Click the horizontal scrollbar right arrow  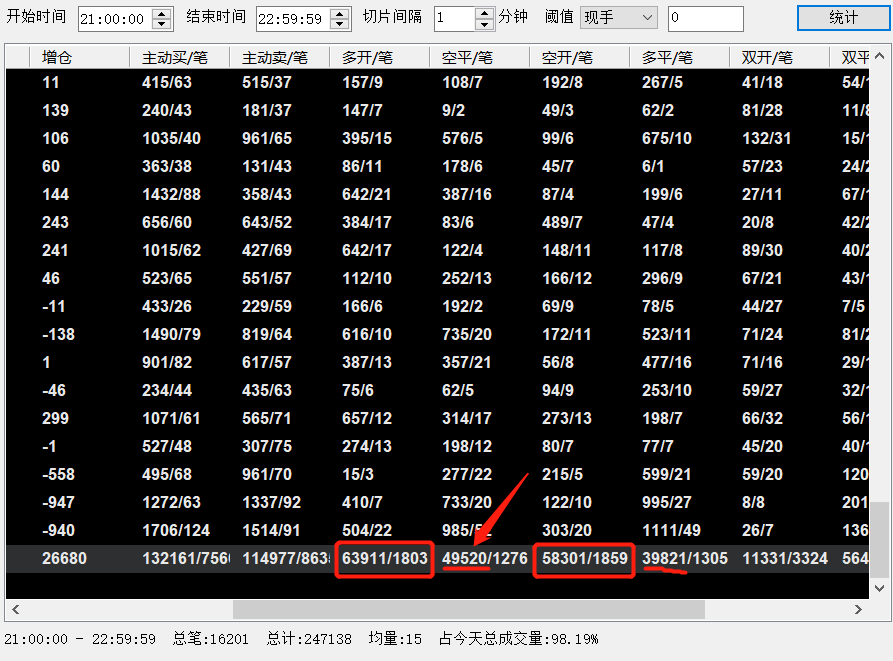tap(858, 610)
